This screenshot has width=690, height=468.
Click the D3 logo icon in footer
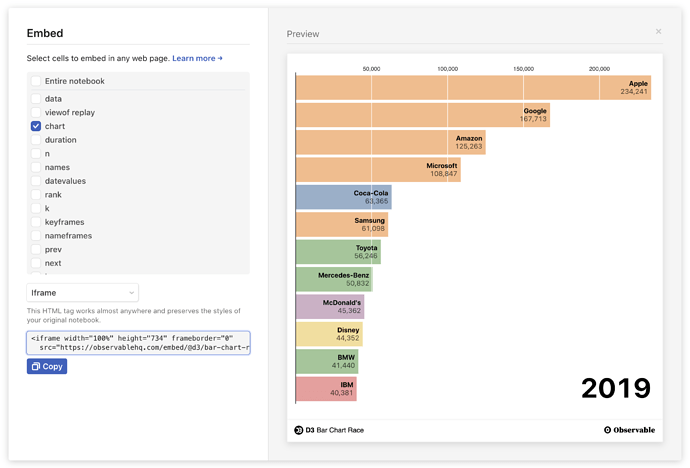[298, 430]
